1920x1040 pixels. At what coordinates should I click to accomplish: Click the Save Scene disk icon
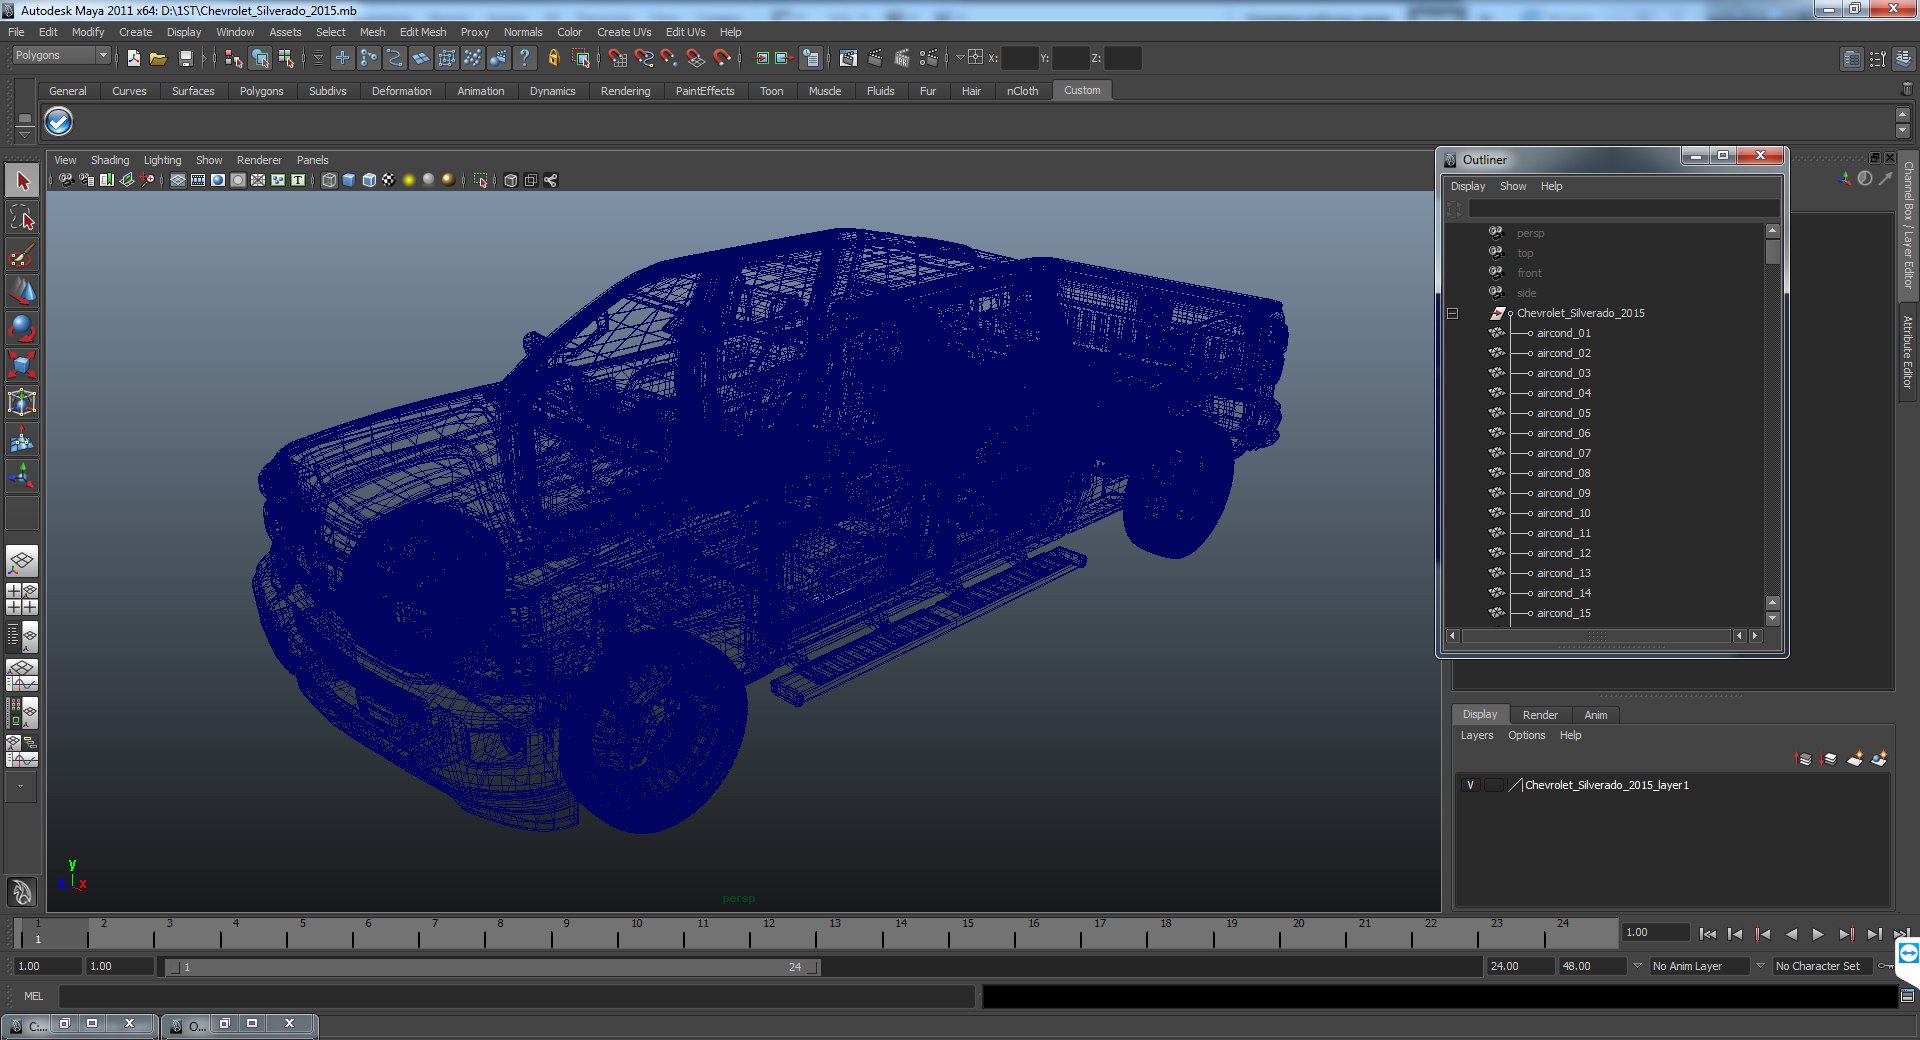(185, 58)
